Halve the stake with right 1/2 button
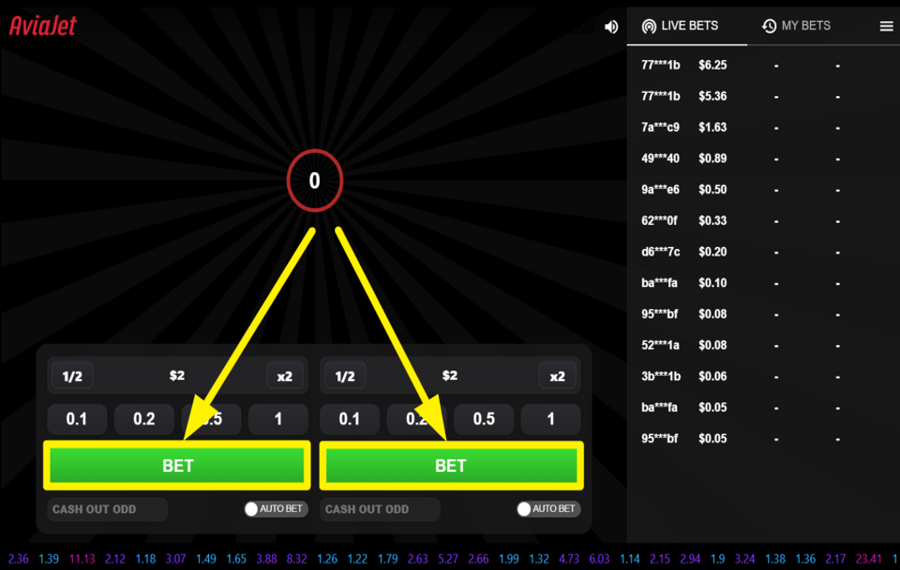This screenshot has height=570, width=900. pos(345,376)
